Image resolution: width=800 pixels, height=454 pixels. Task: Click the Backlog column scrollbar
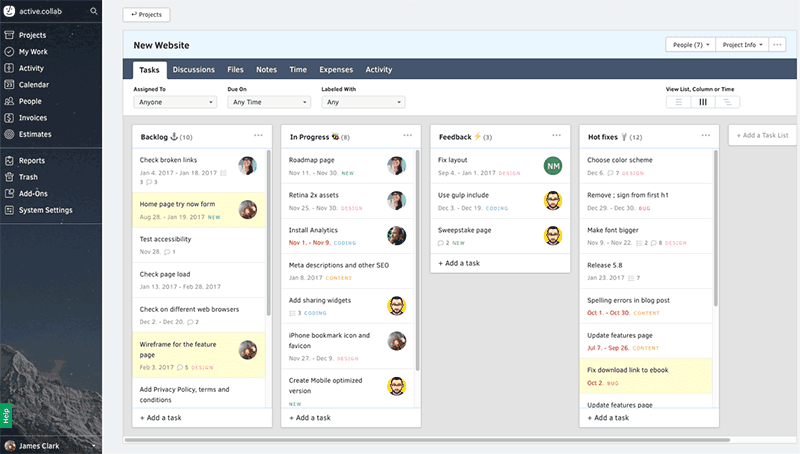[x=268, y=230]
